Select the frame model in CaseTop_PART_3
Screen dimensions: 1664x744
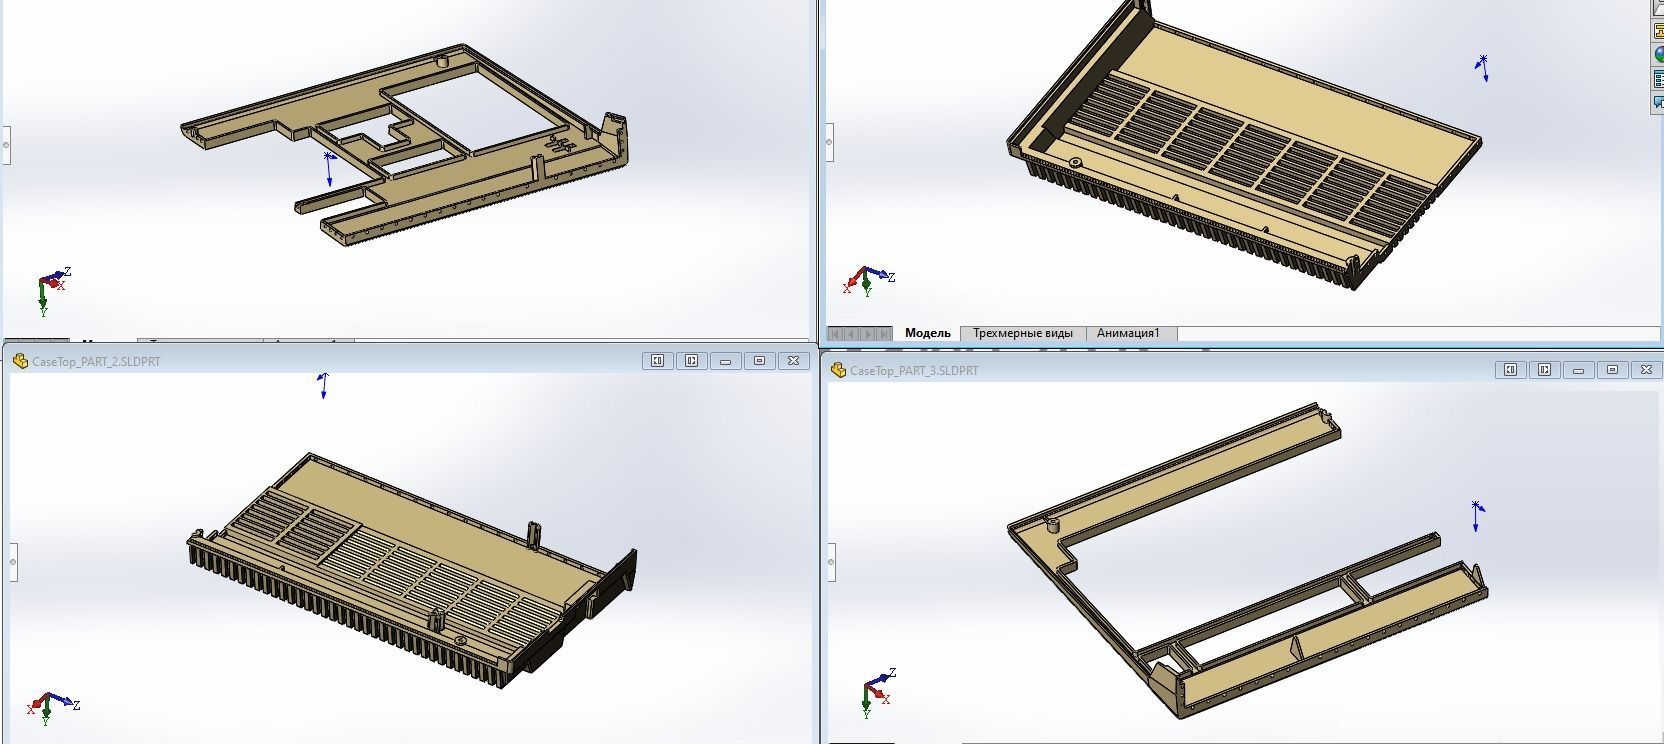tap(1247, 560)
